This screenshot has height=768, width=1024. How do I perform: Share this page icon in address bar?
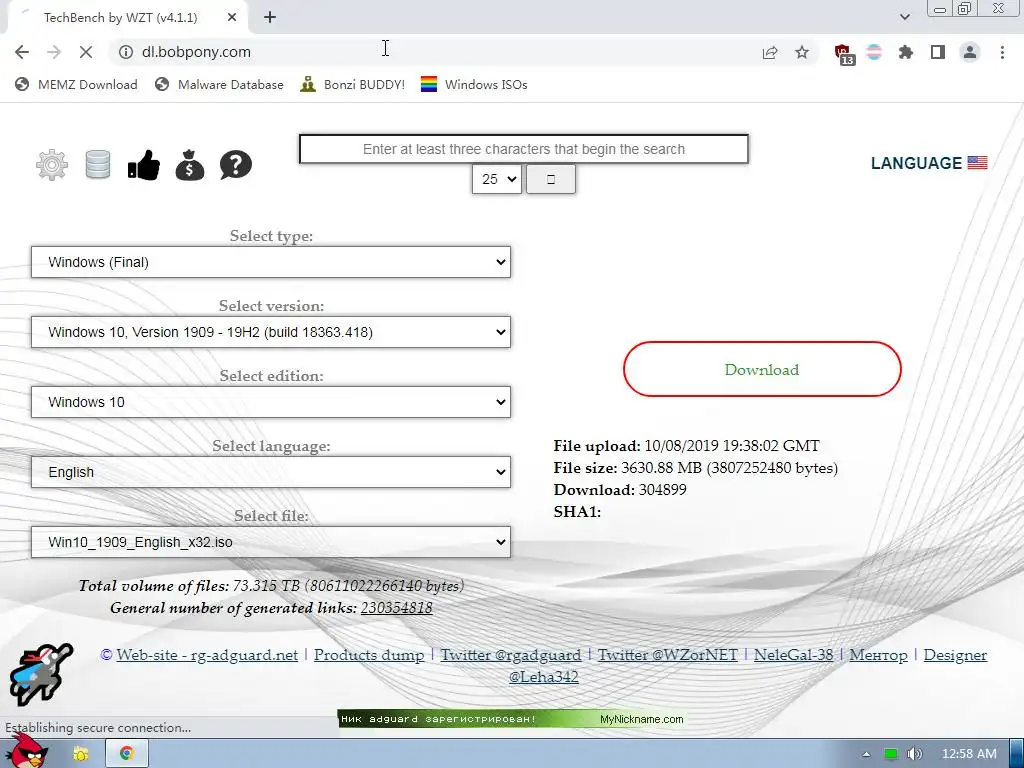click(770, 52)
